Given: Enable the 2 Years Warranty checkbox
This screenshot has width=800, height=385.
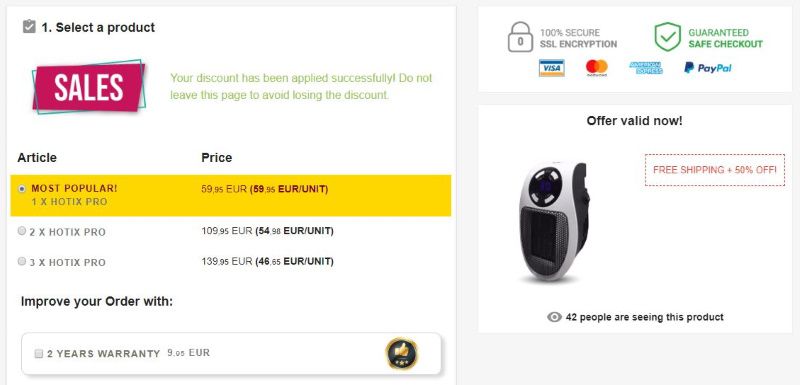Looking at the screenshot, I should (x=38, y=353).
